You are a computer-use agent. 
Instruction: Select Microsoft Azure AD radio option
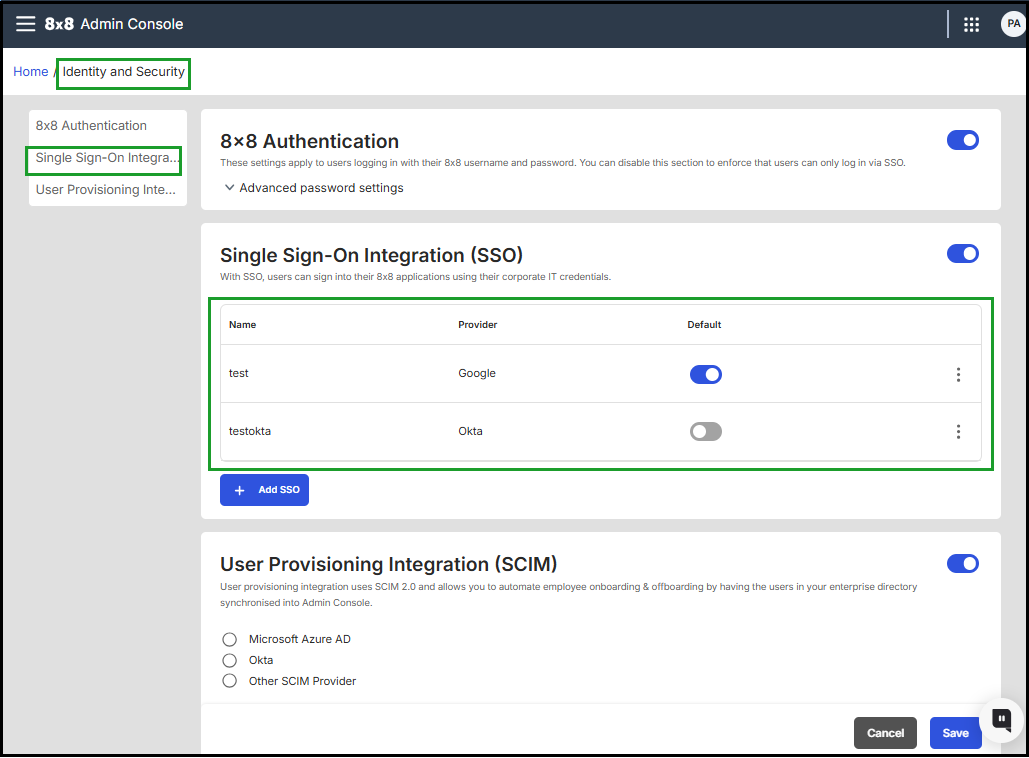coord(230,639)
